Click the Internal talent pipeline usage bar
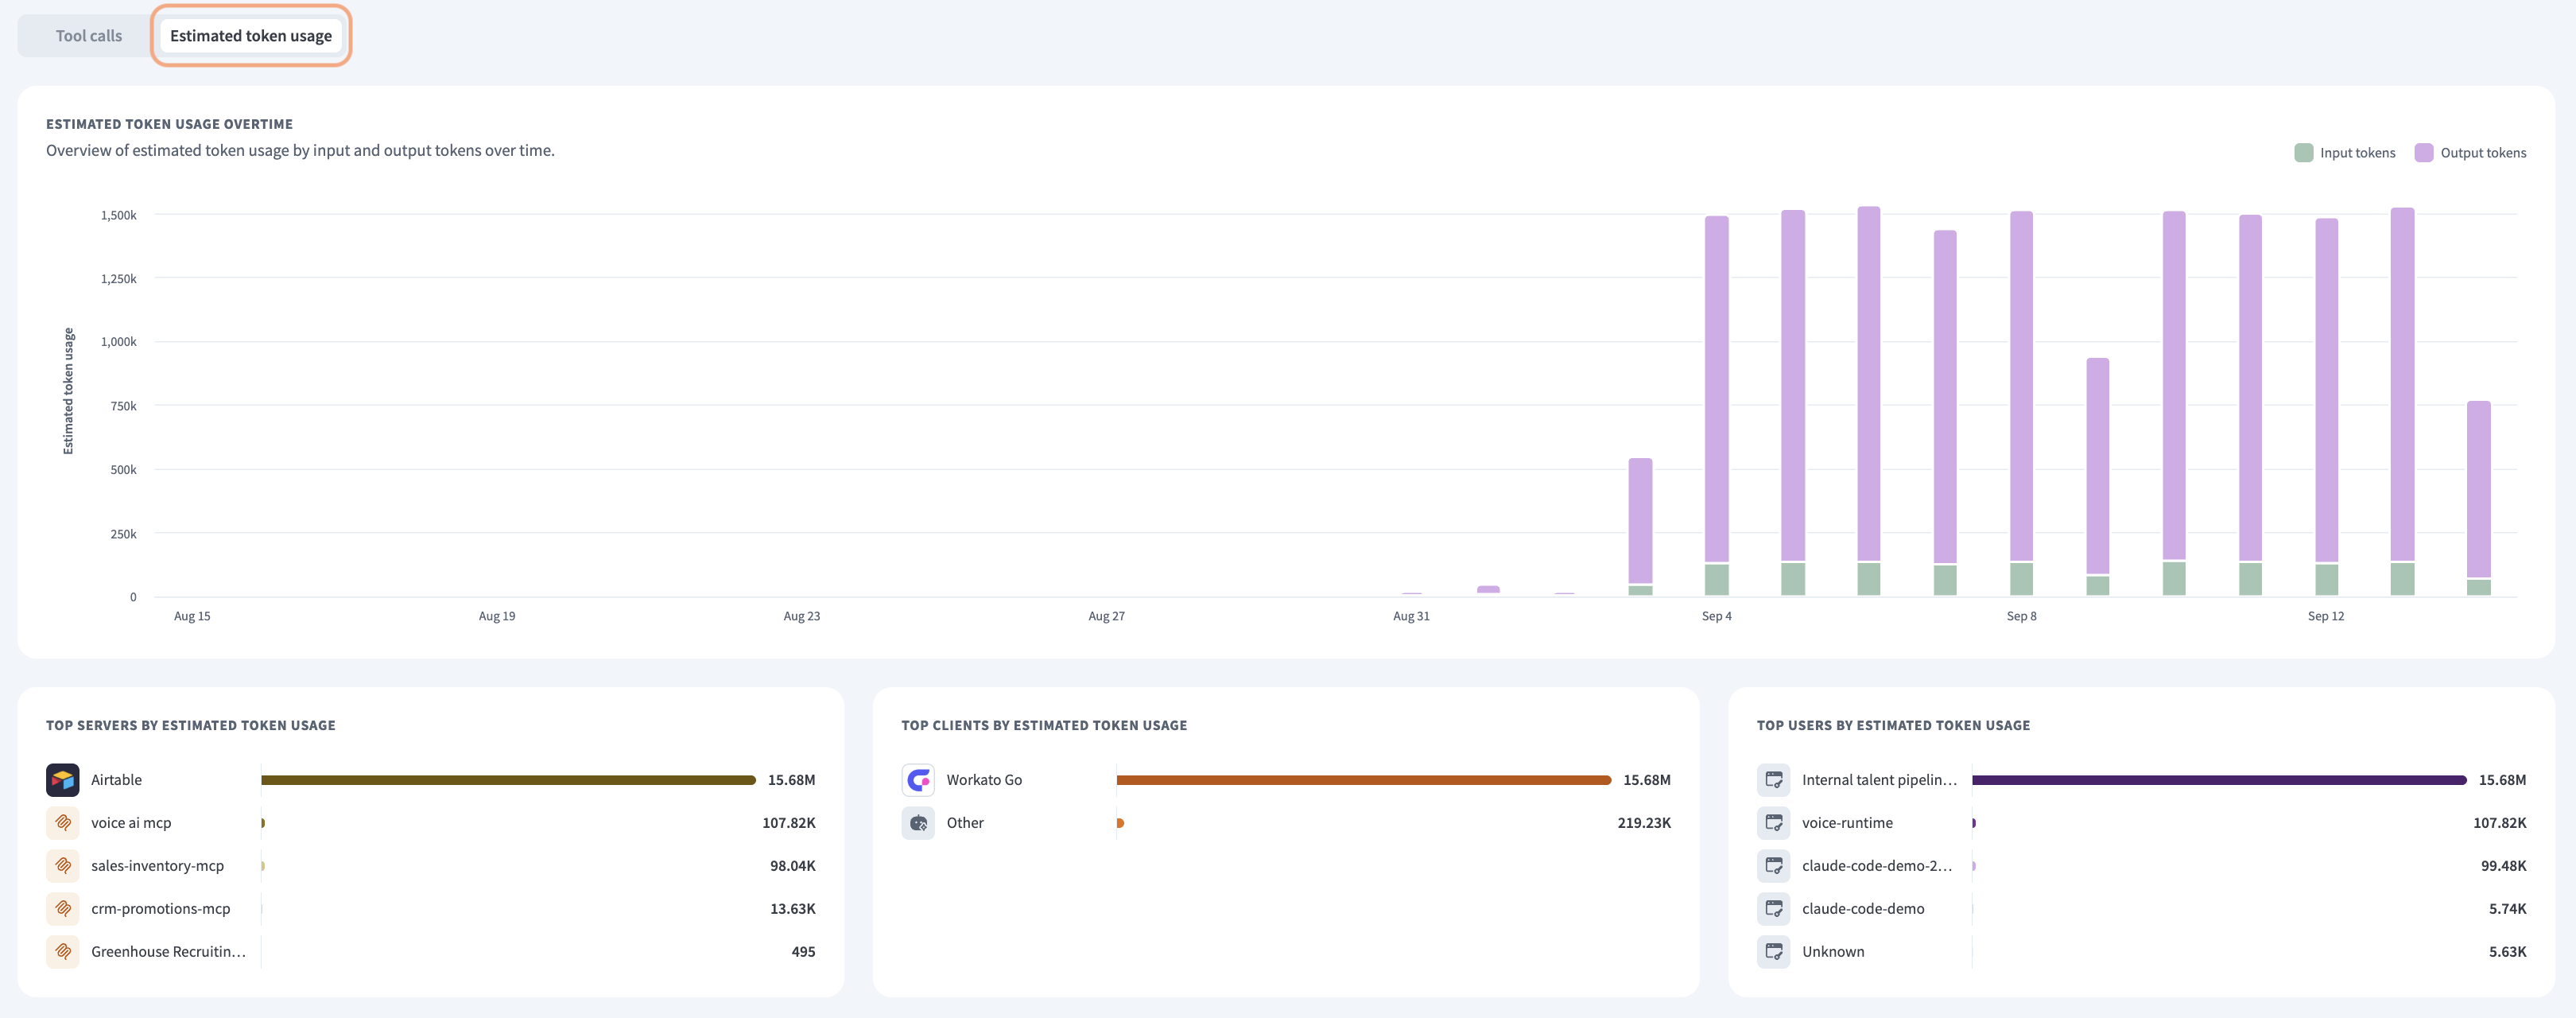 tap(2219, 780)
